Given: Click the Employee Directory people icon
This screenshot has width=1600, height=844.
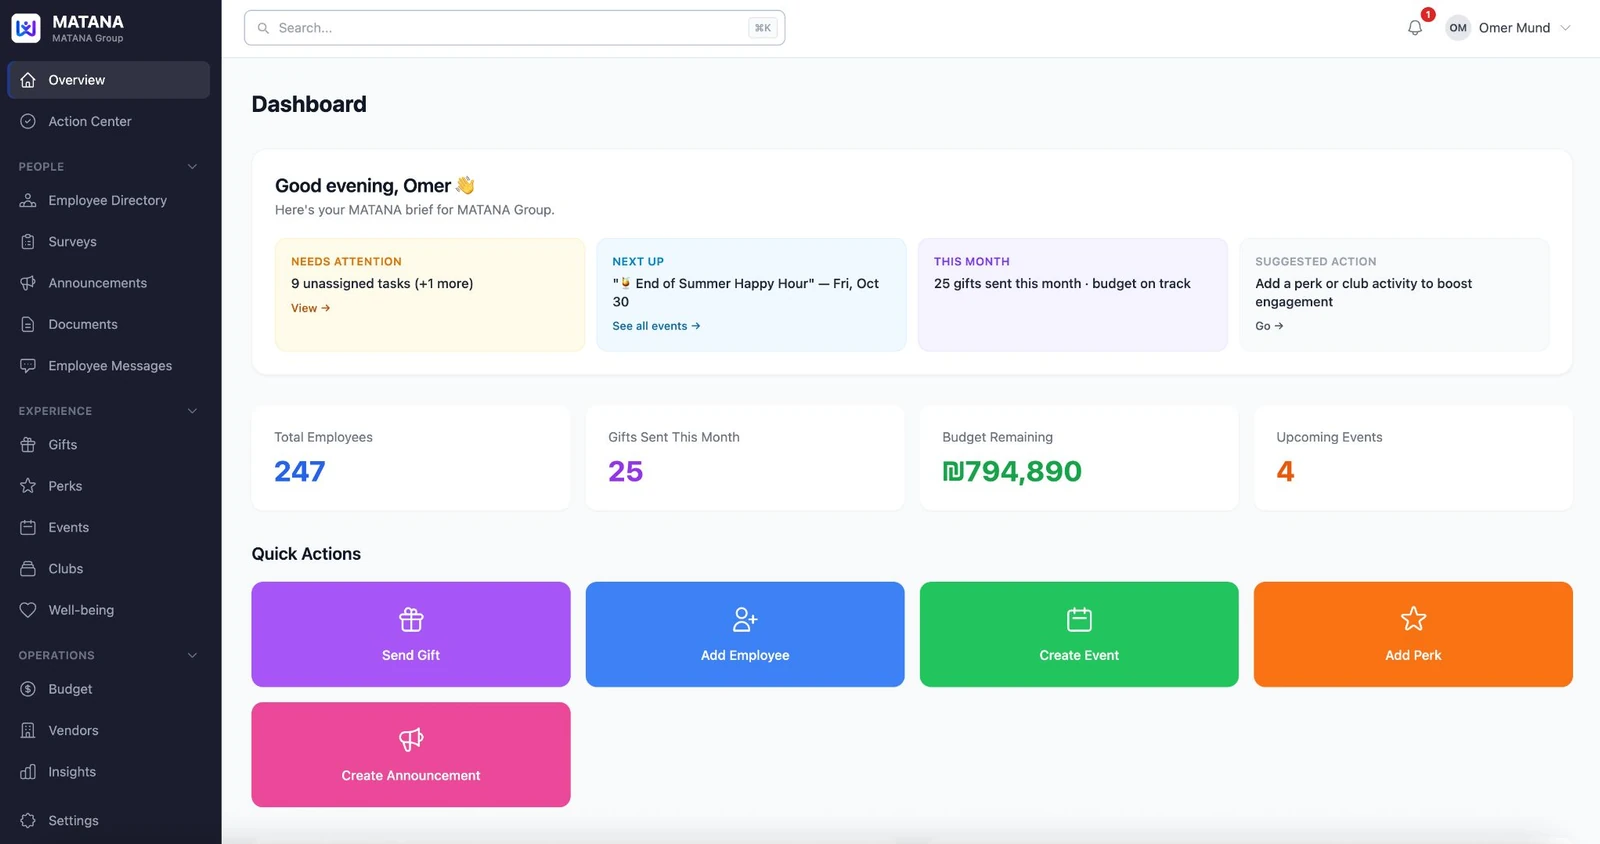Looking at the screenshot, I should [28, 200].
